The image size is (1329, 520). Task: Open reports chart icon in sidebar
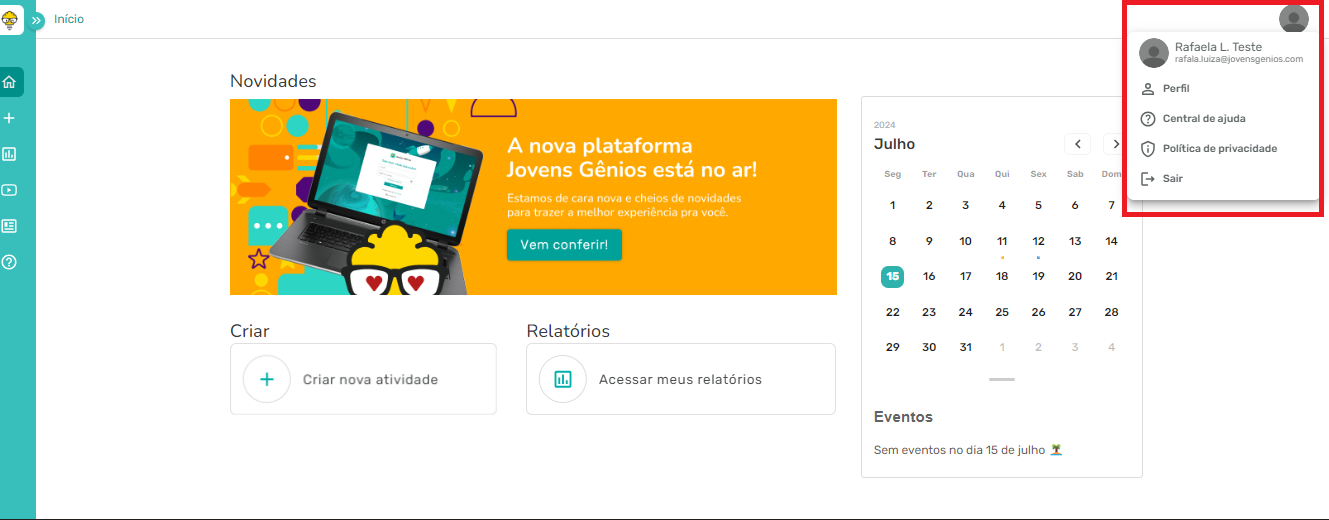tap(10, 154)
